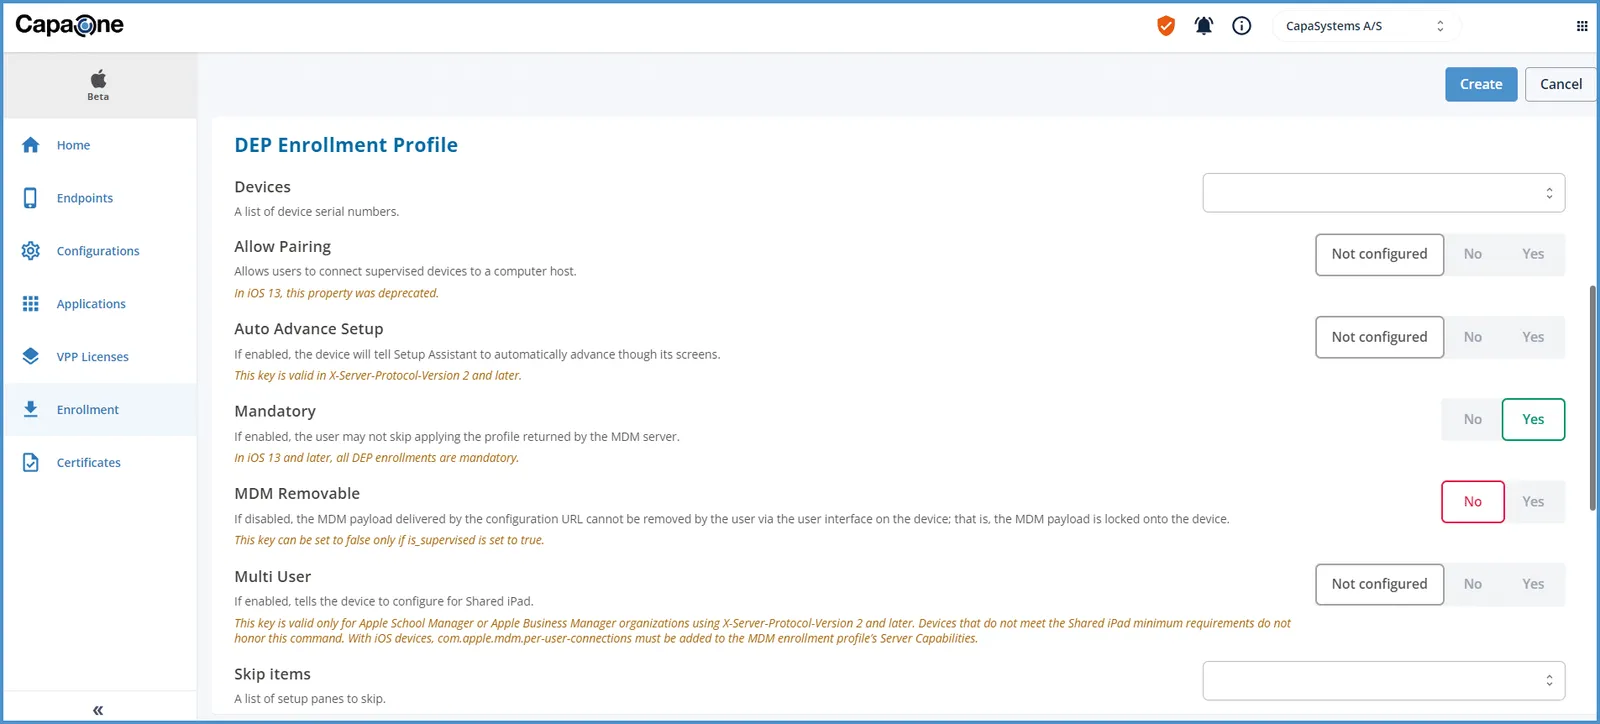This screenshot has height=724, width=1600.
Task: Set Mandatory to No
Action: tap(1472, 419)
